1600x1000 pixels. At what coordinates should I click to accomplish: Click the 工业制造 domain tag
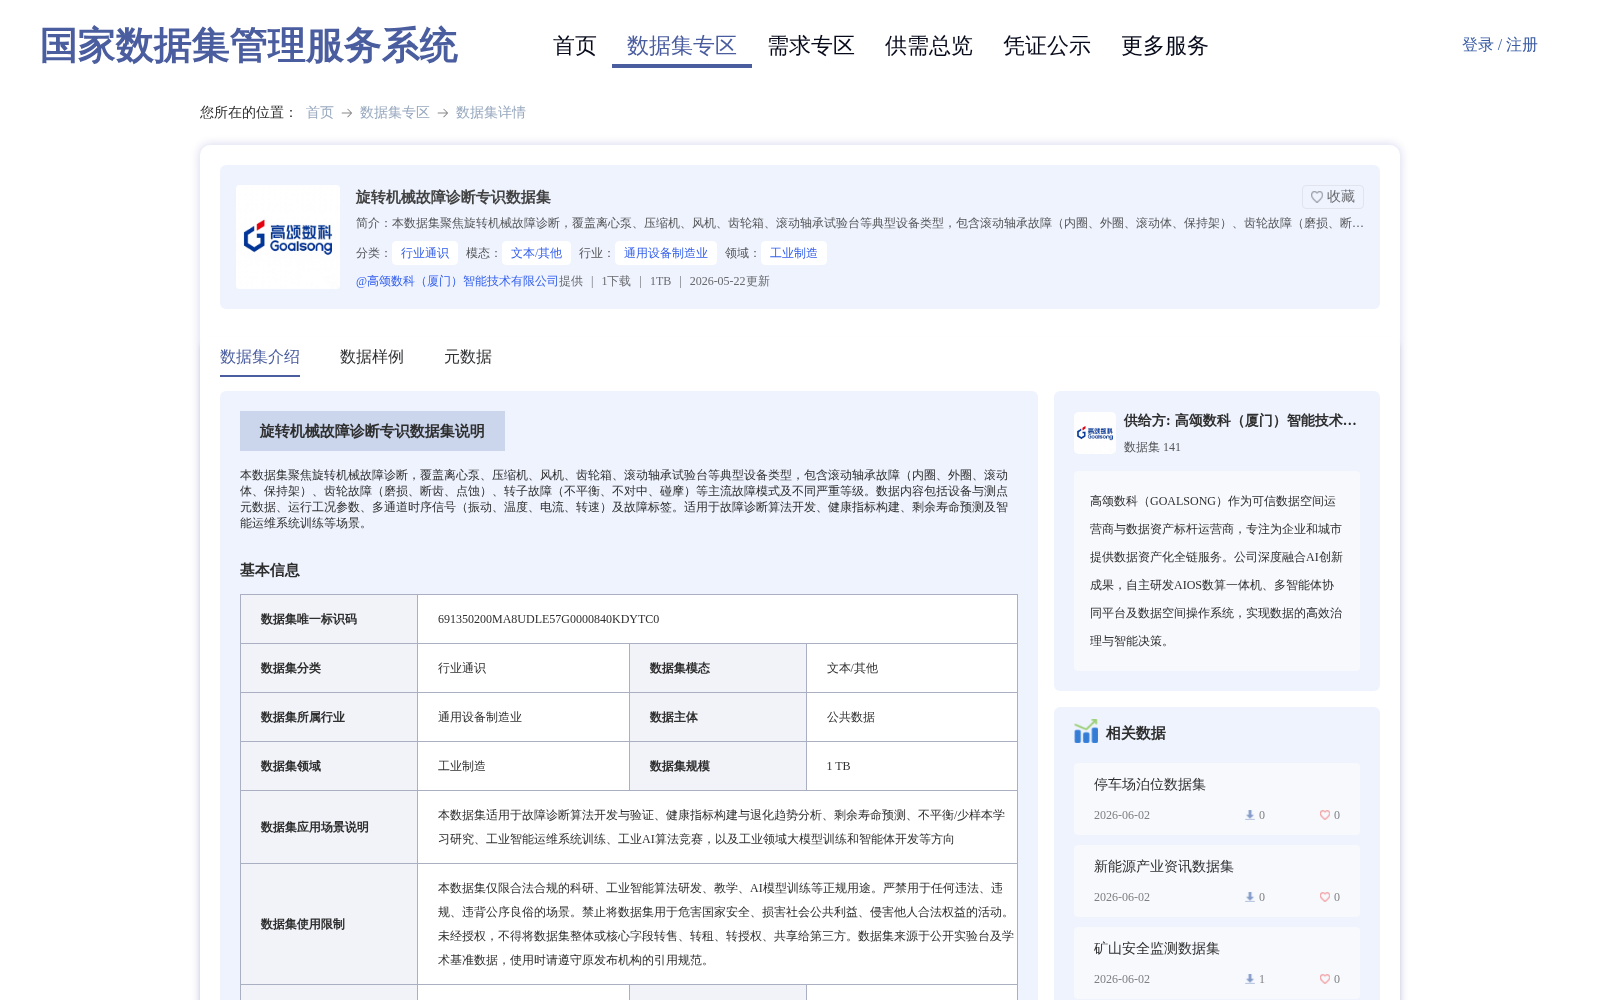point(794,253)
